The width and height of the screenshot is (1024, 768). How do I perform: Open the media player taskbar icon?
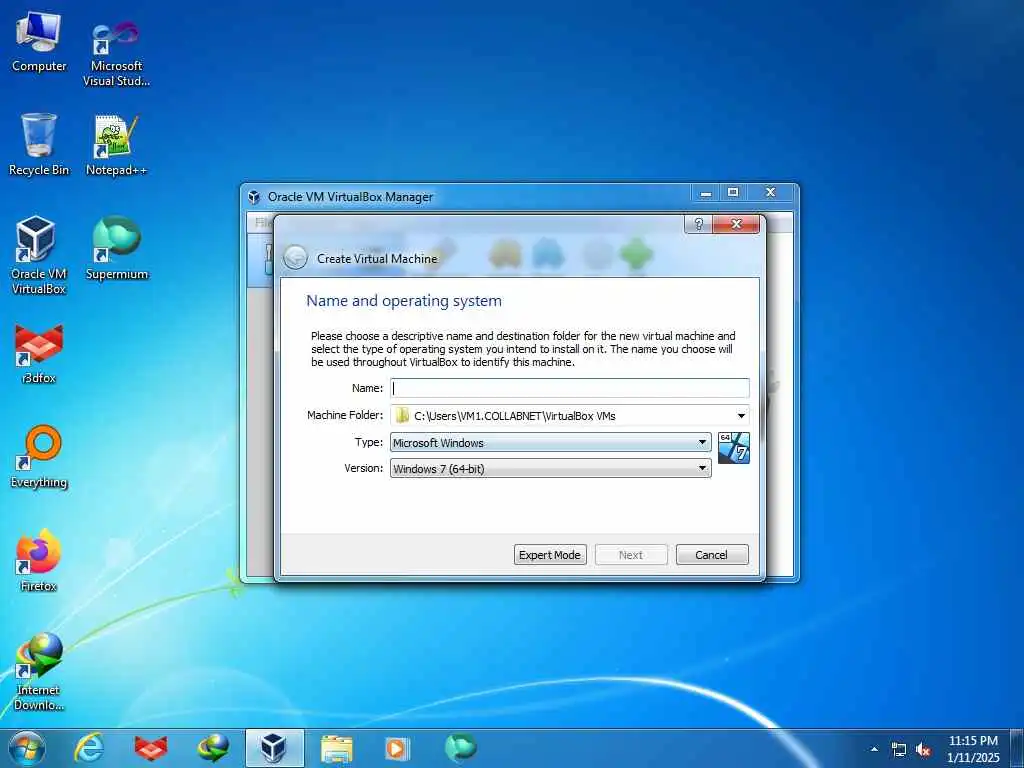coord(398,748)
